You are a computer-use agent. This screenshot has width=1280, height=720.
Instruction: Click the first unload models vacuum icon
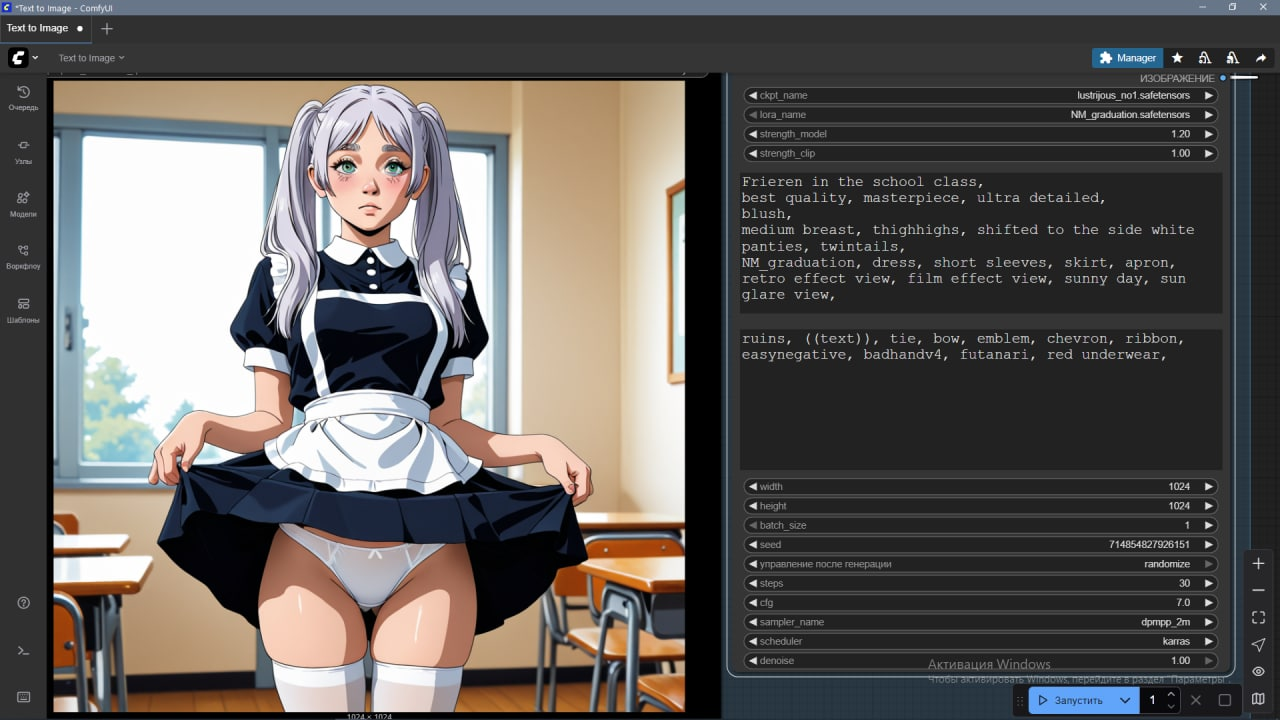(x=1205, y=58)
